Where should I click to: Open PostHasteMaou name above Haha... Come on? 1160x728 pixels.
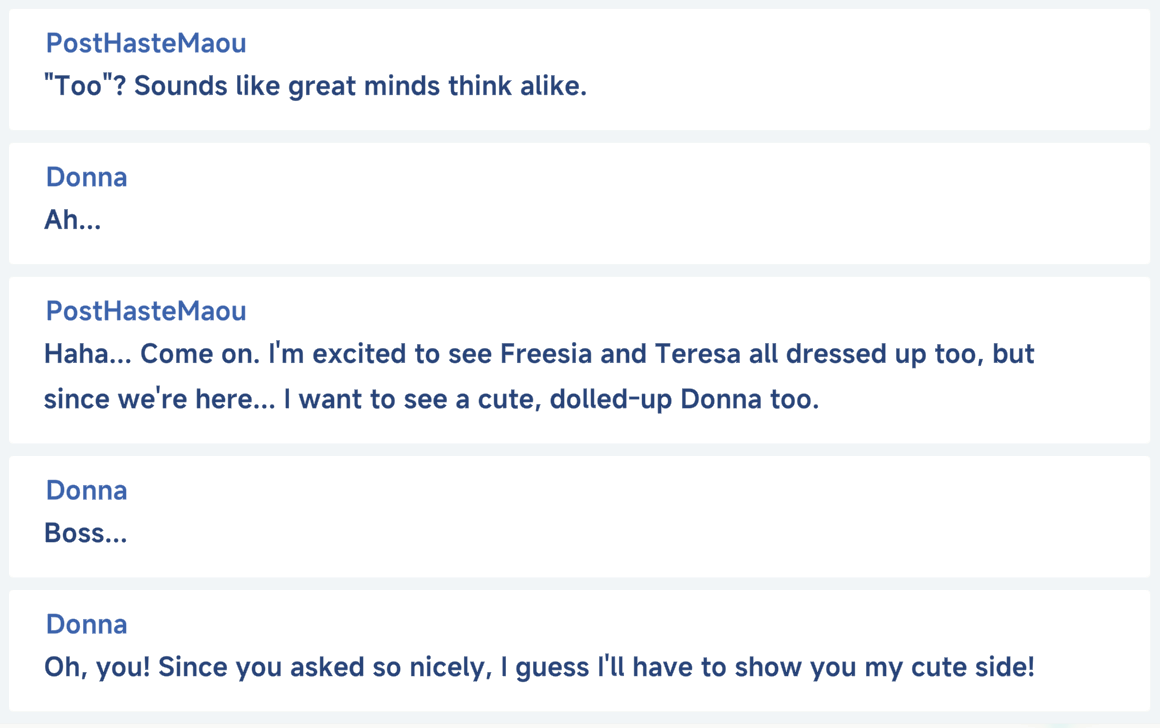point(146,311)
